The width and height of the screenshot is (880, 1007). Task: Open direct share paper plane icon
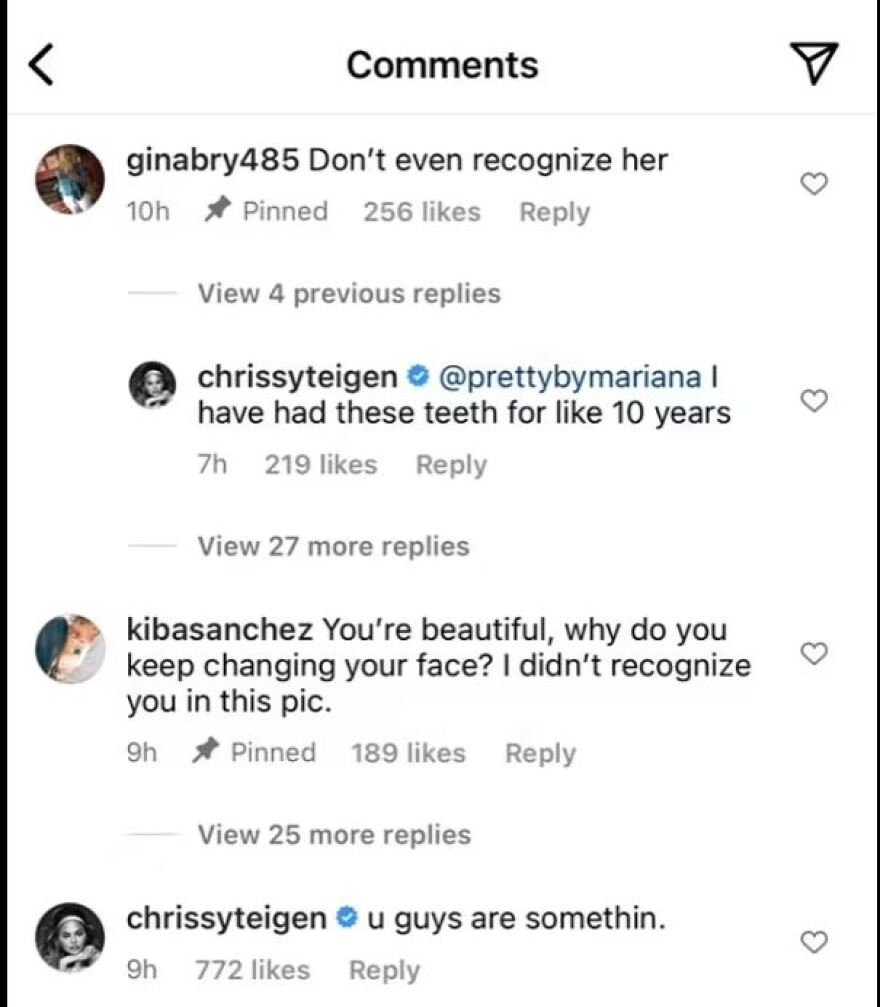click(x=815, y=64)
